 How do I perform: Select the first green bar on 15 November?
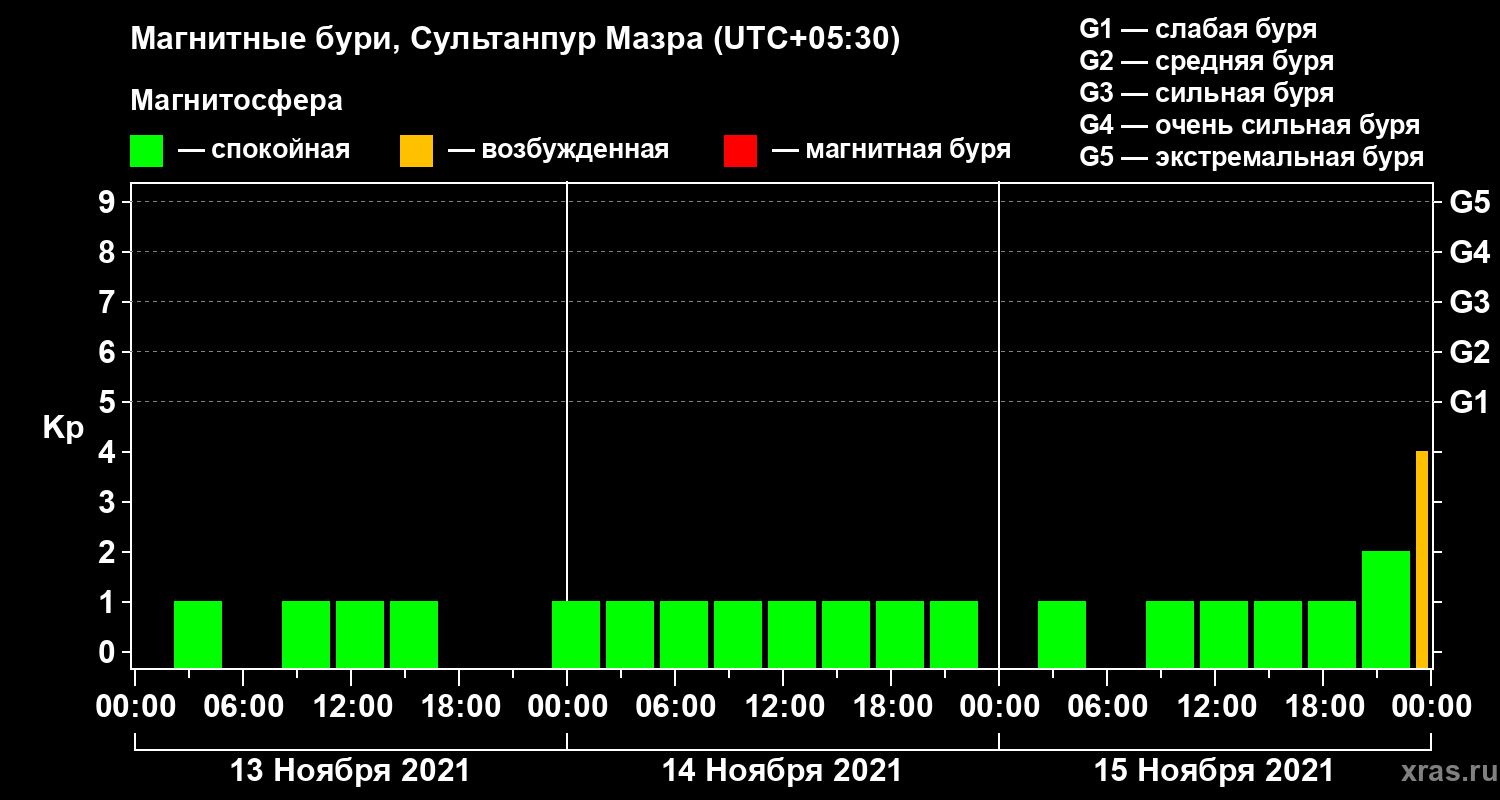click(1062, 634)
